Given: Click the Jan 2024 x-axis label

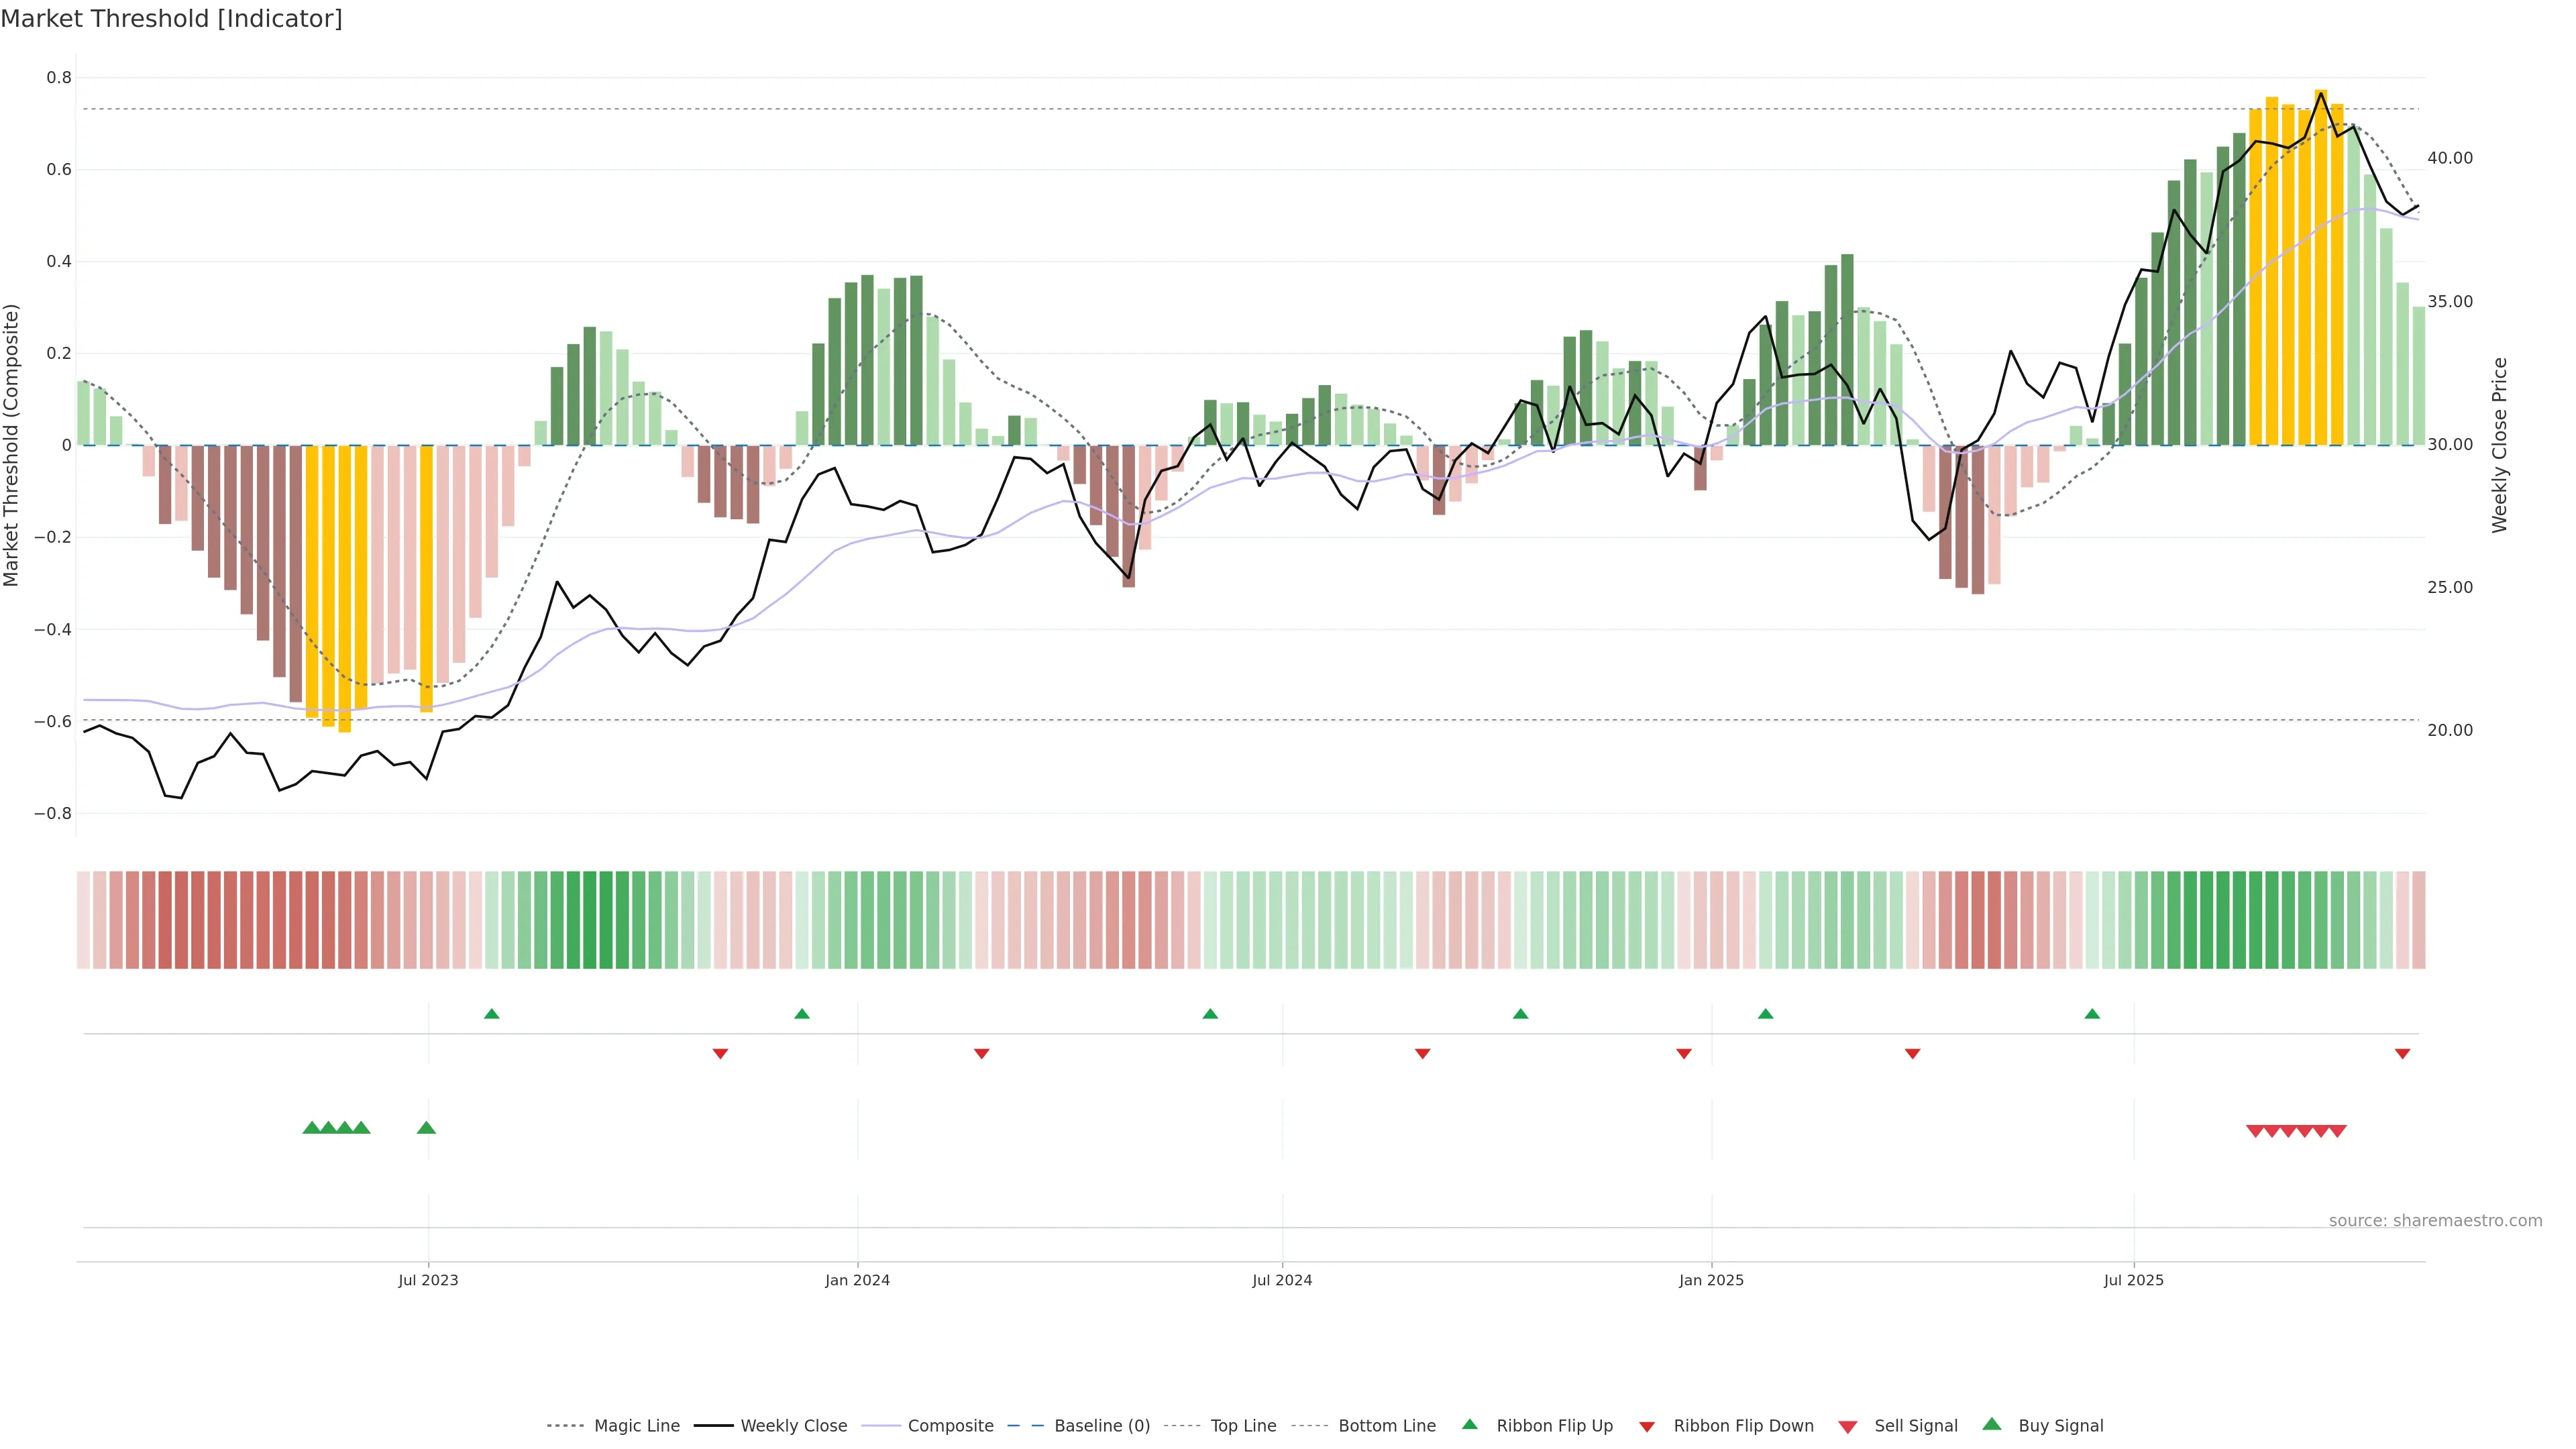Looking at the screenshot, I should [857, 1280].
